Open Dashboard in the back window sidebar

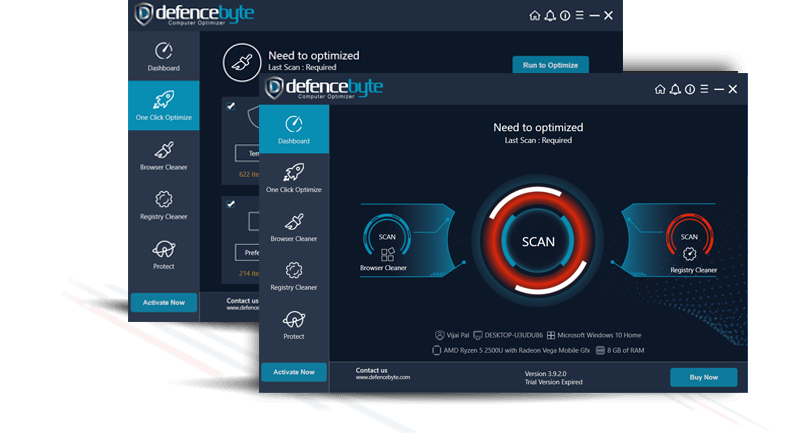point(164,56)
